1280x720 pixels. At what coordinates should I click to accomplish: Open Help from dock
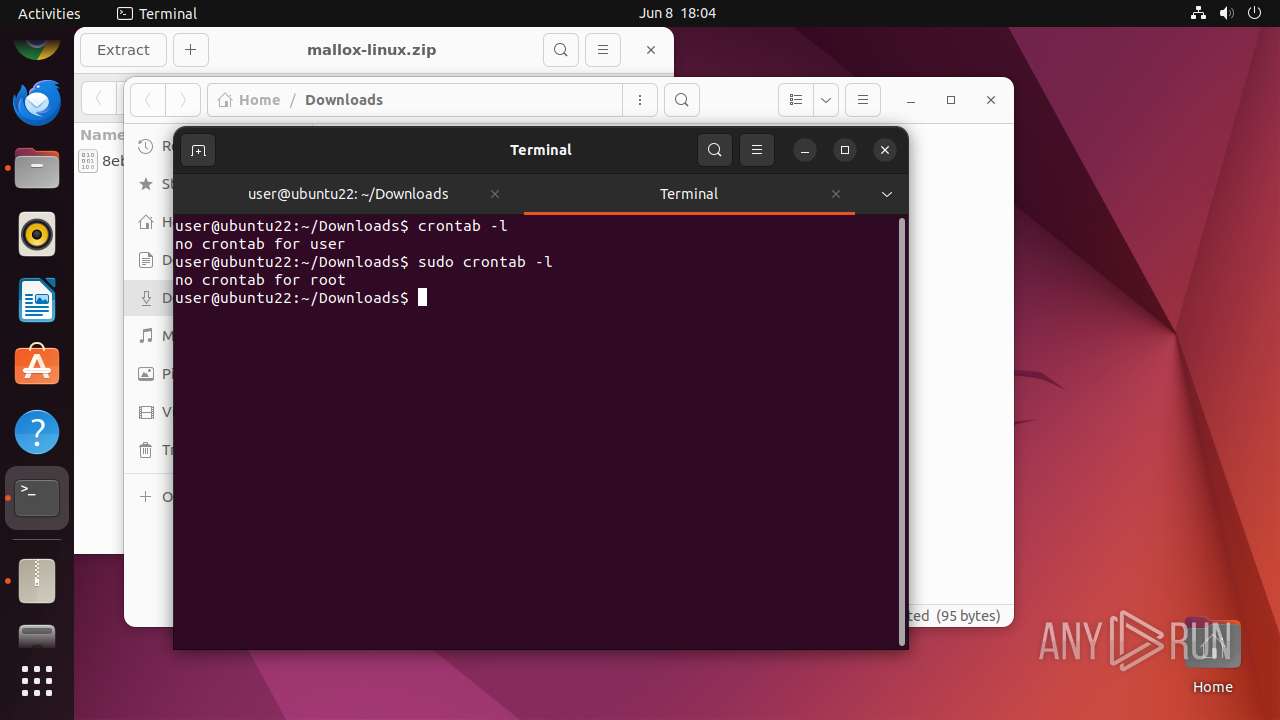coord(37,432)
